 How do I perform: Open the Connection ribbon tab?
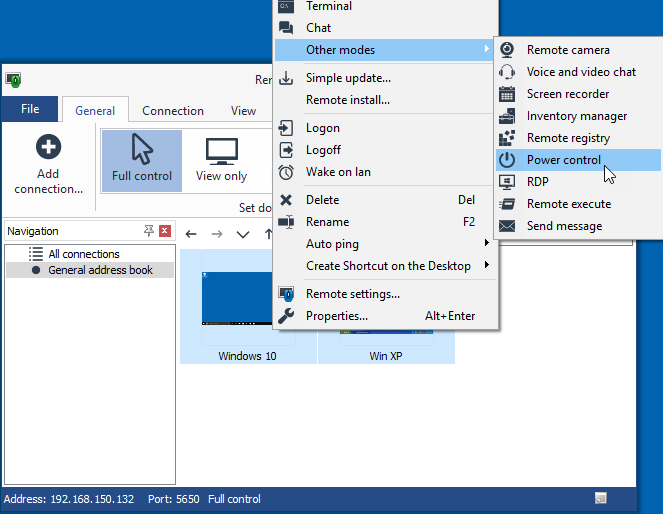pyautogui.click(x=172, y=111)
